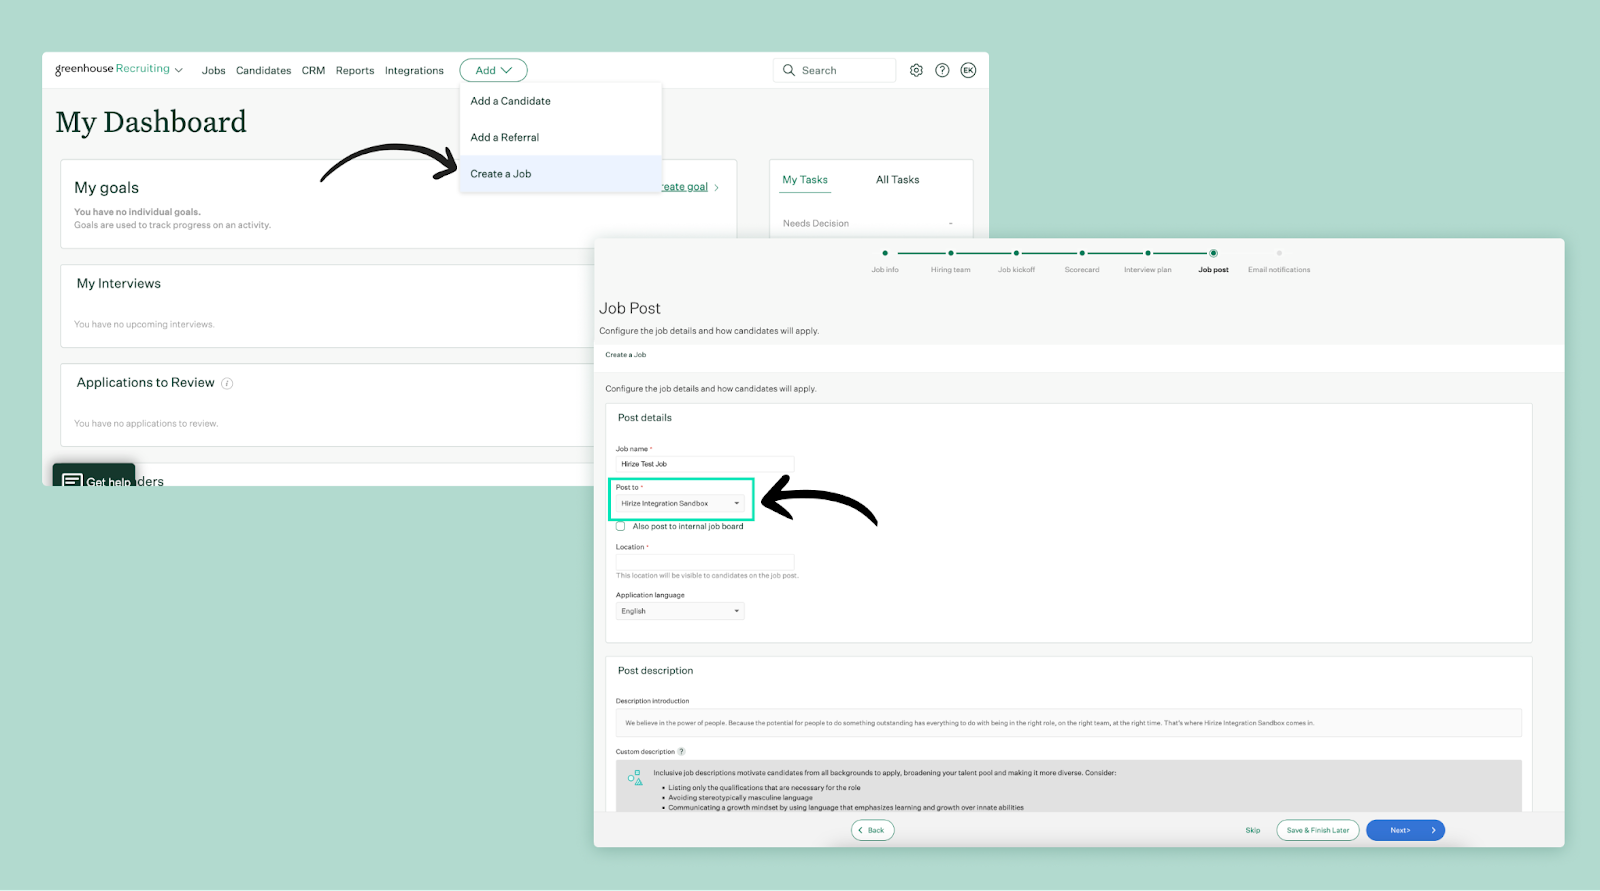This screenshot has height=891, width=1600.
Task: Click the Skip link
Action: click(1253, 830)
